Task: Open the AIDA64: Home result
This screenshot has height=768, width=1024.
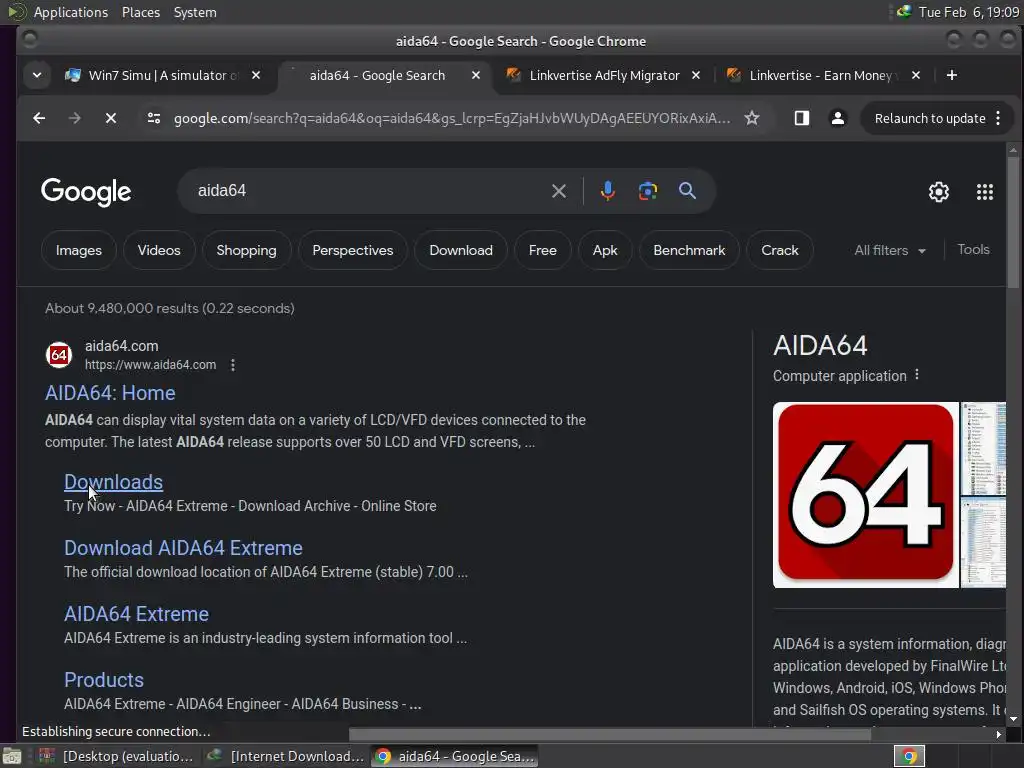Action: click(x=110, y=393)
